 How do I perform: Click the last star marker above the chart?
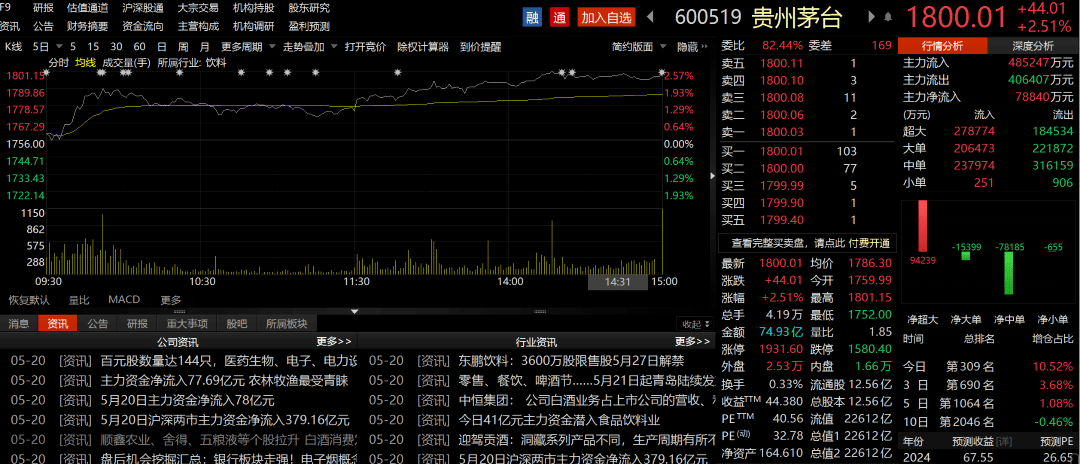(x=661, y=72)
